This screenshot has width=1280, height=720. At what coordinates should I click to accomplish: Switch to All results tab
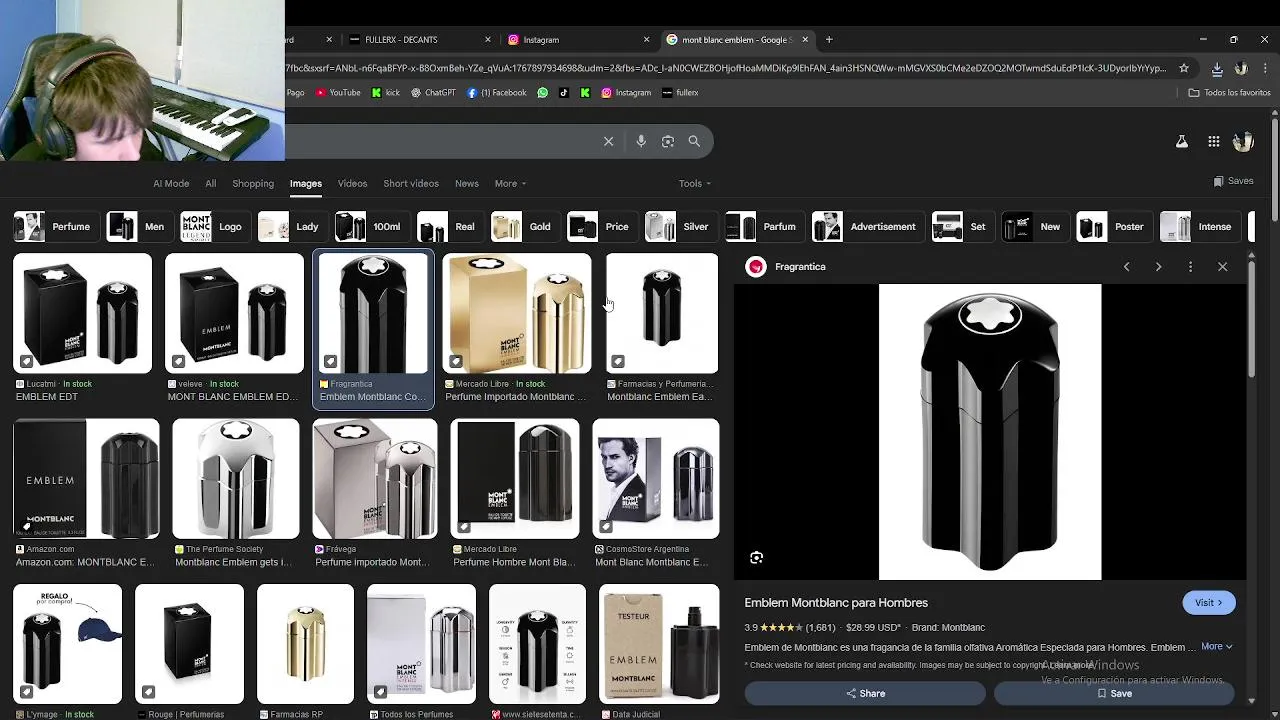point(210,183)
